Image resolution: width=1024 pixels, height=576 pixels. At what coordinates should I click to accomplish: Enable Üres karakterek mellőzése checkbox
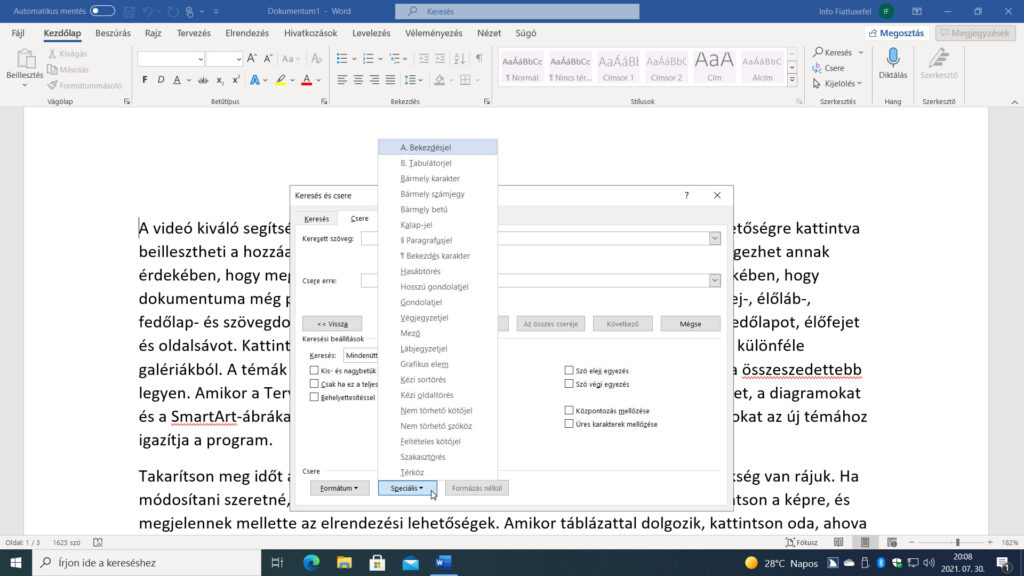click(569, 424)
